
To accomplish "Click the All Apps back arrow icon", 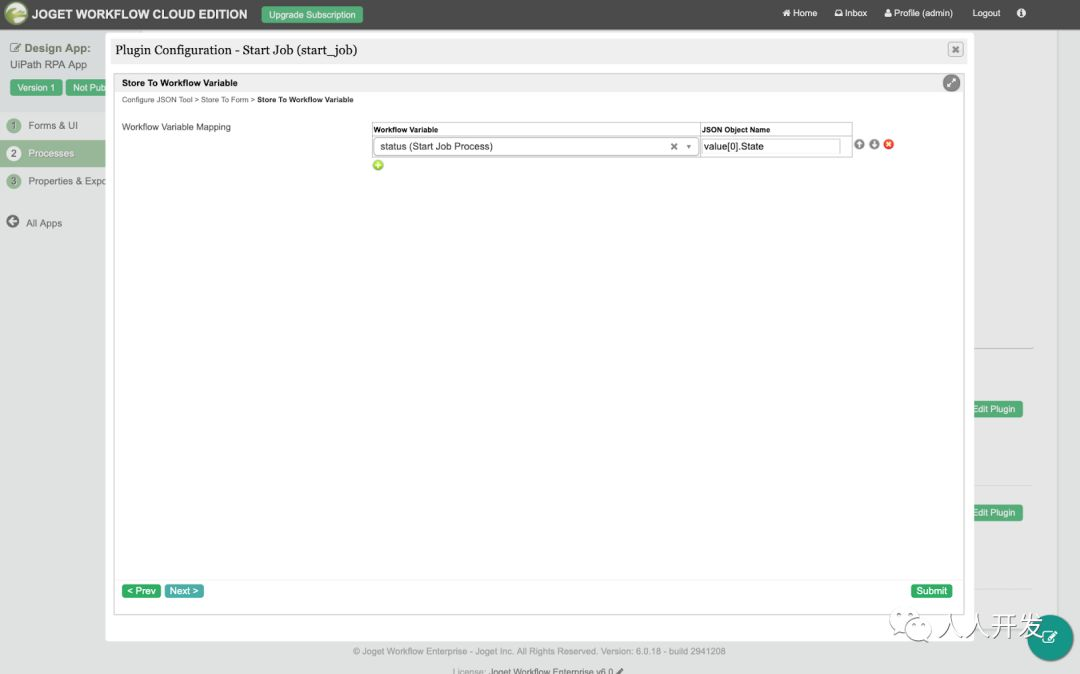I will (12, 222).
